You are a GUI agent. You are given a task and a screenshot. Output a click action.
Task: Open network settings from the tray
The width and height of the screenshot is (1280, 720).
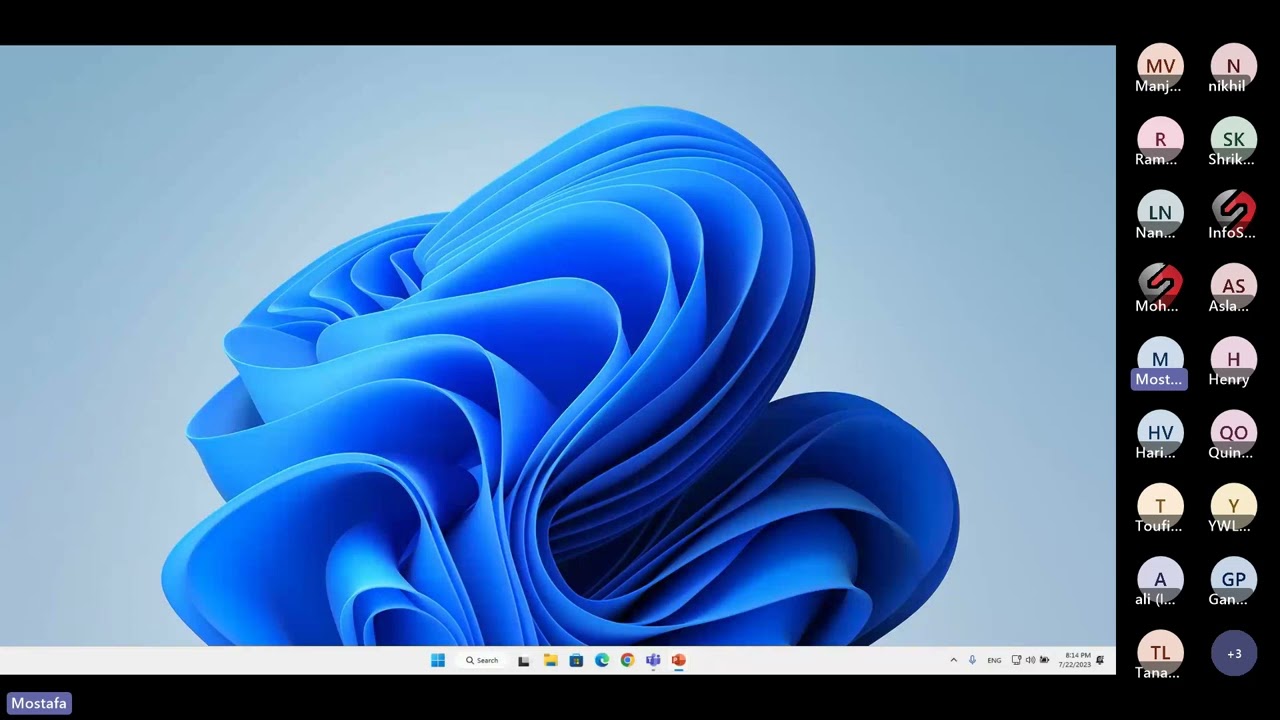[x=1016, y=660]
